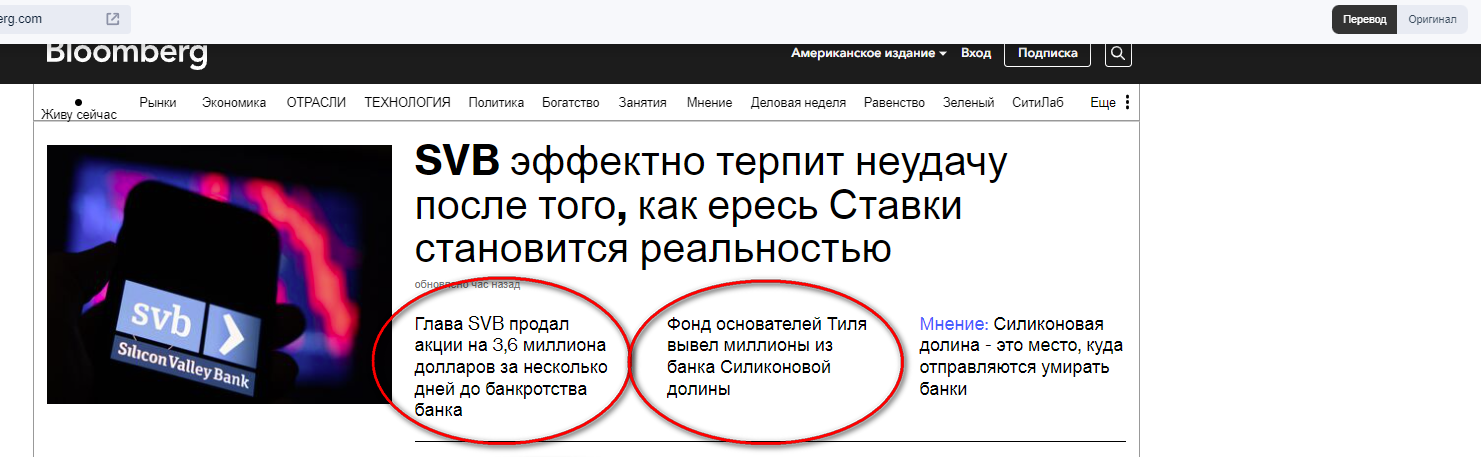Switch to Перевод translation mode
Image resolution: width=1481 pixels, height=457 pixels.
[x=1365, y=20]
